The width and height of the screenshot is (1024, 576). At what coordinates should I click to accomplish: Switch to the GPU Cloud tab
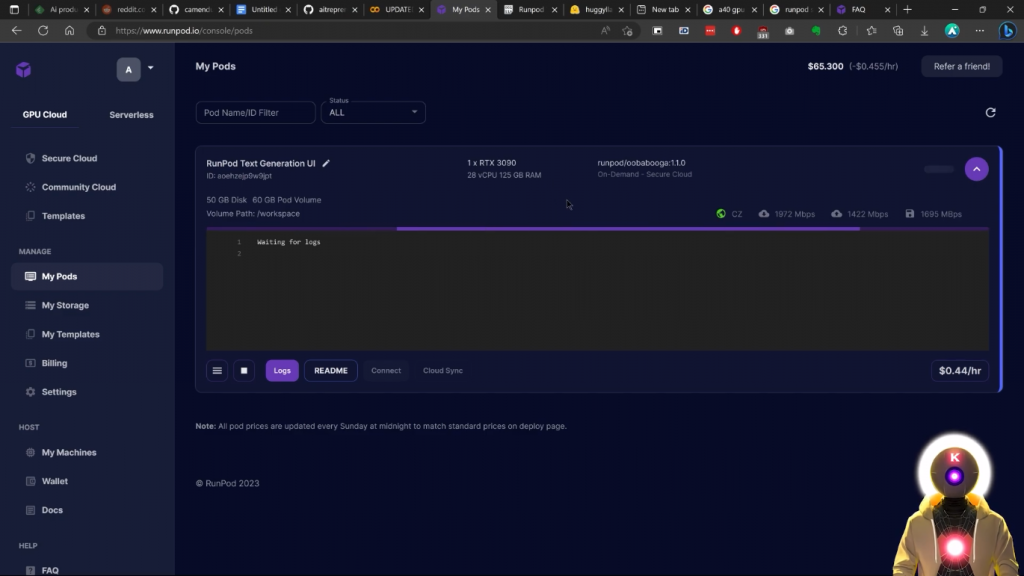click(44, 114)
